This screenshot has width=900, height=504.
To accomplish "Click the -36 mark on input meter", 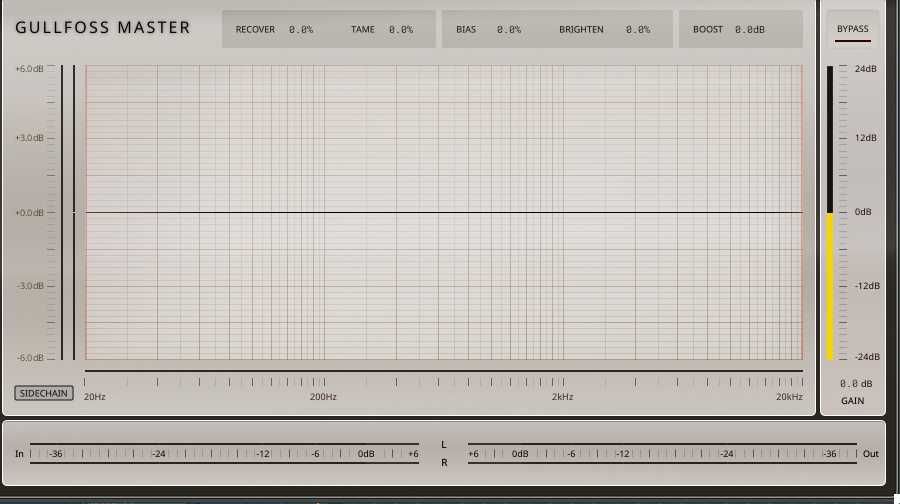I will point(56,453).
